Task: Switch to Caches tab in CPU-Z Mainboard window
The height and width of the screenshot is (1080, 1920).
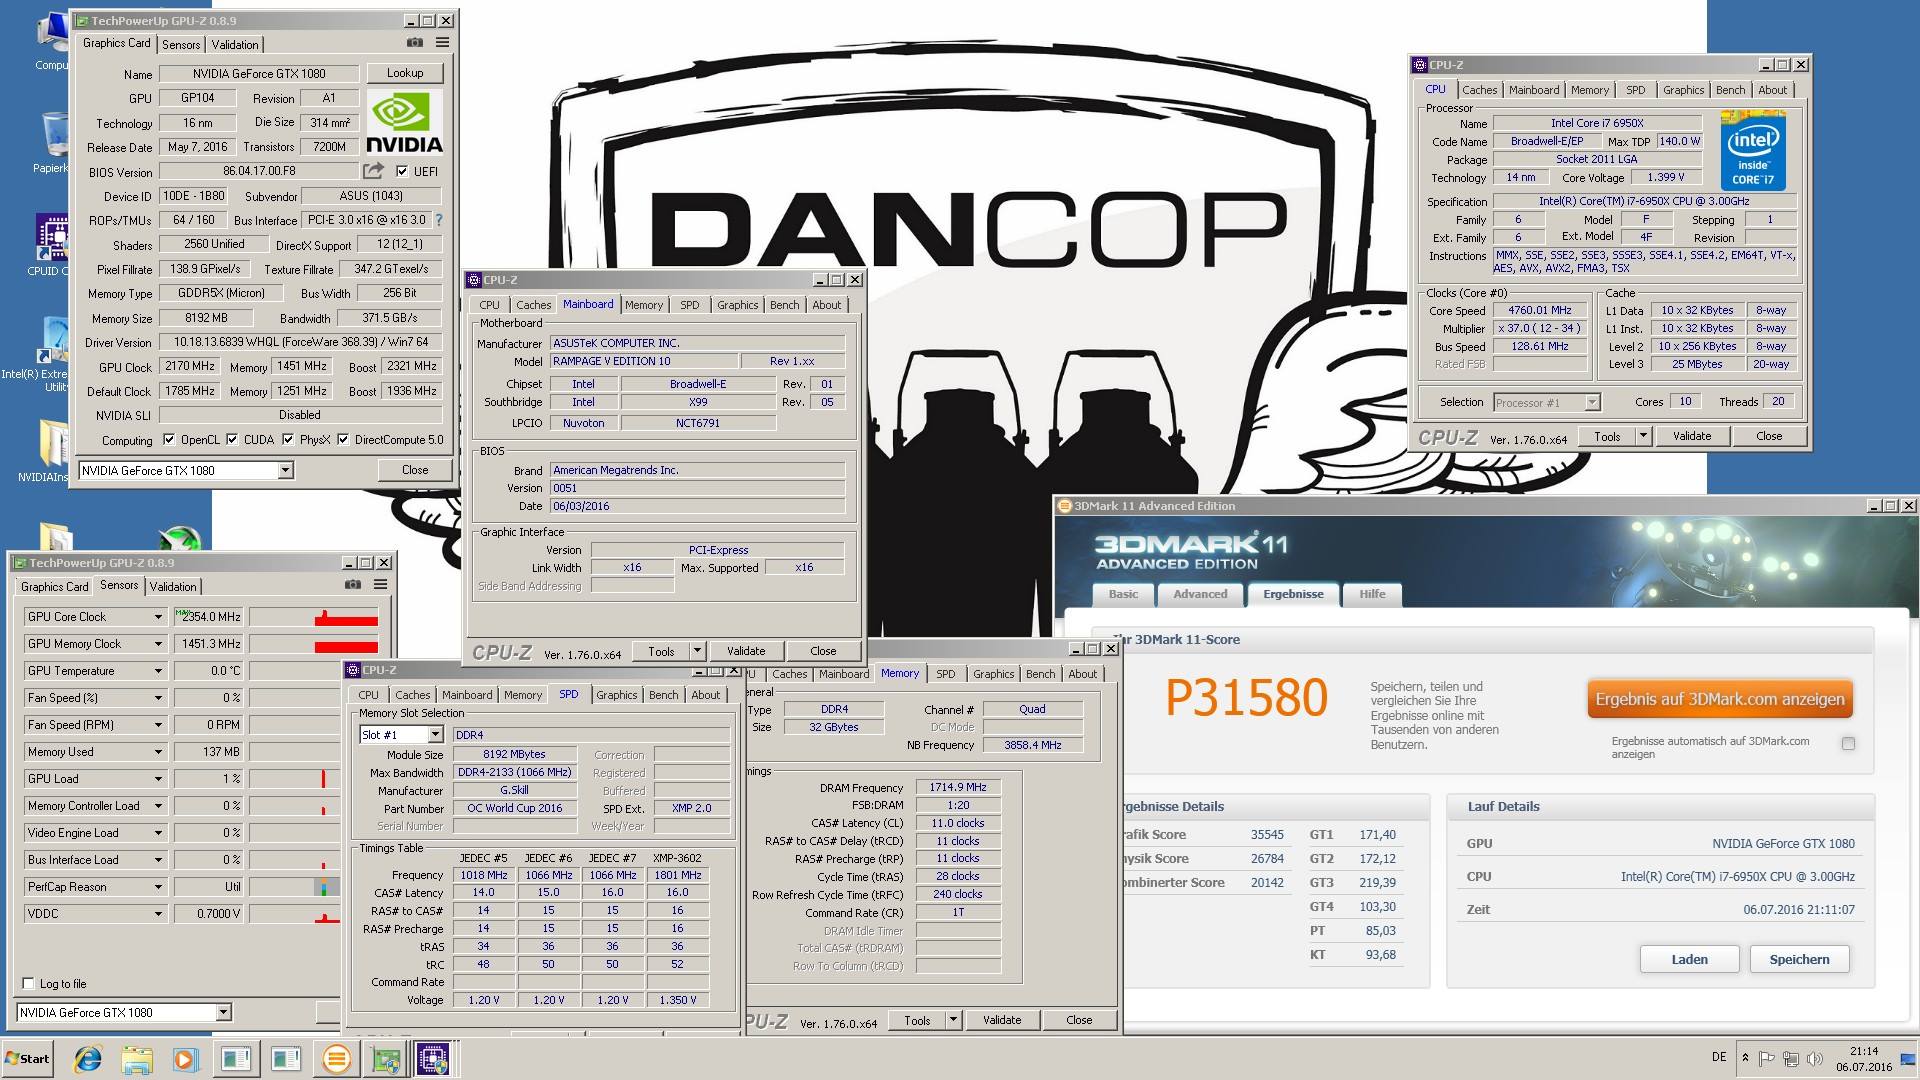Action: point(533,305)
